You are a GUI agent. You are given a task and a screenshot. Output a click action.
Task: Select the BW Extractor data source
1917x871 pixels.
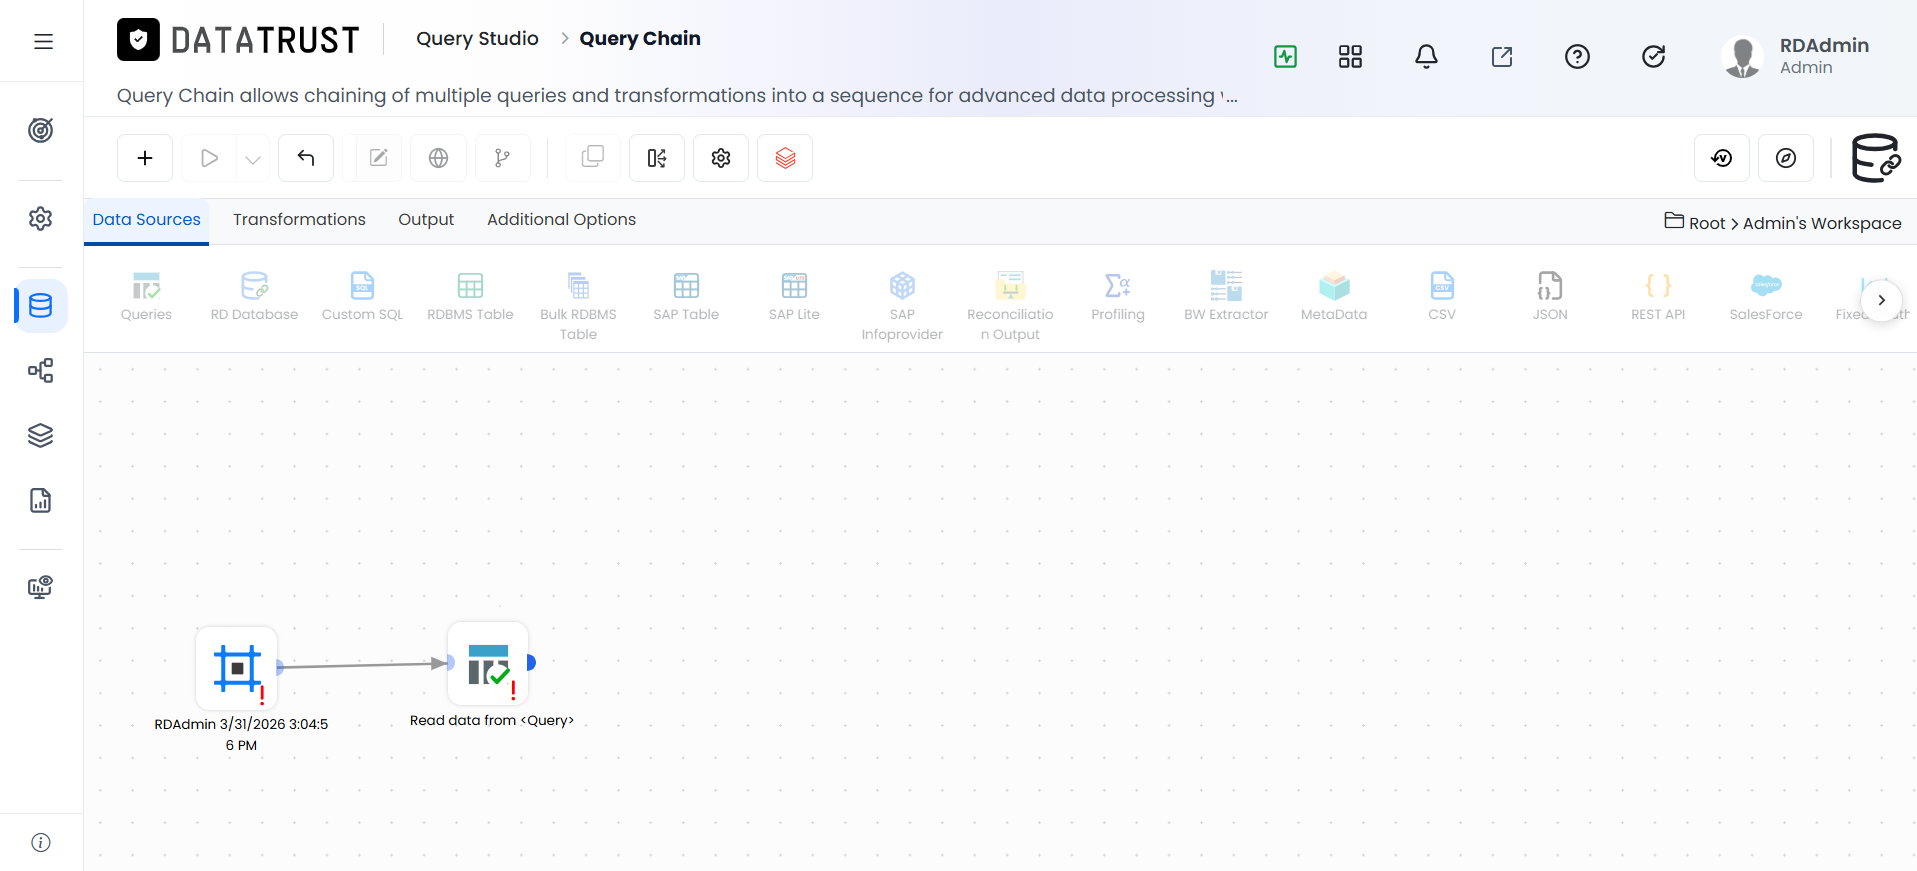(x=1226, y=297)
